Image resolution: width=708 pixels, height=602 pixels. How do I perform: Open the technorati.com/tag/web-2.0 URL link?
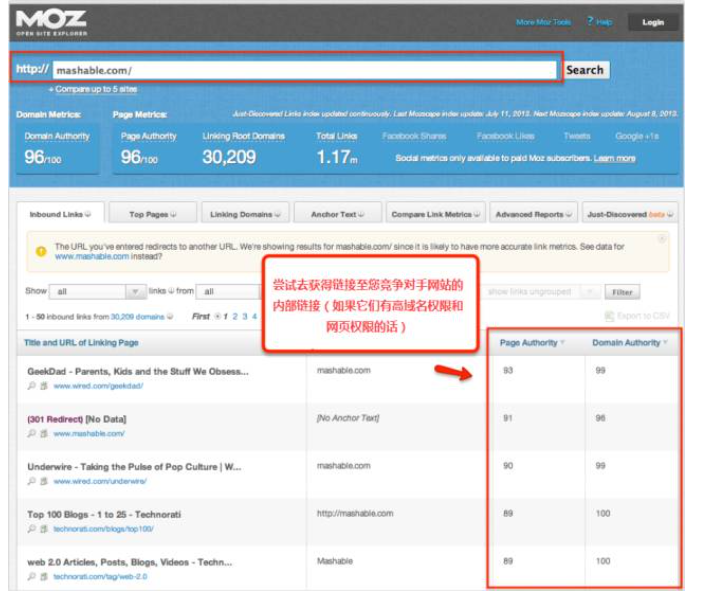[x=100, y=577]
